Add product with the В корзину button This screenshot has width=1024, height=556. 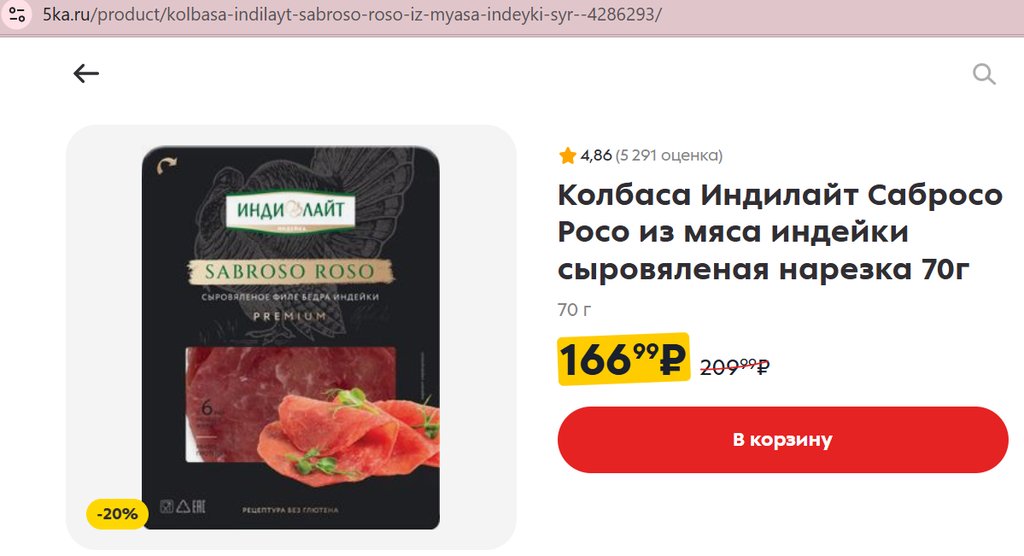[x=782, y=440]
